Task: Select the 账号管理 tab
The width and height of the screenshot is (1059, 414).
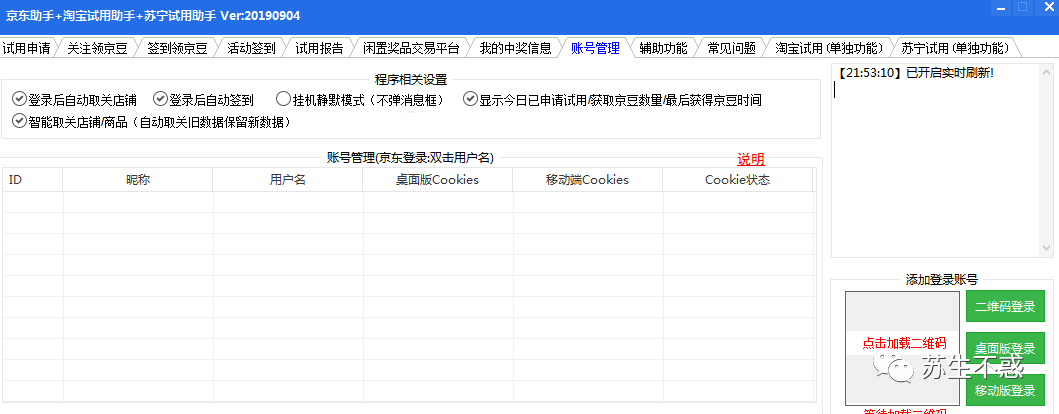Action: (x=595, y=48)
